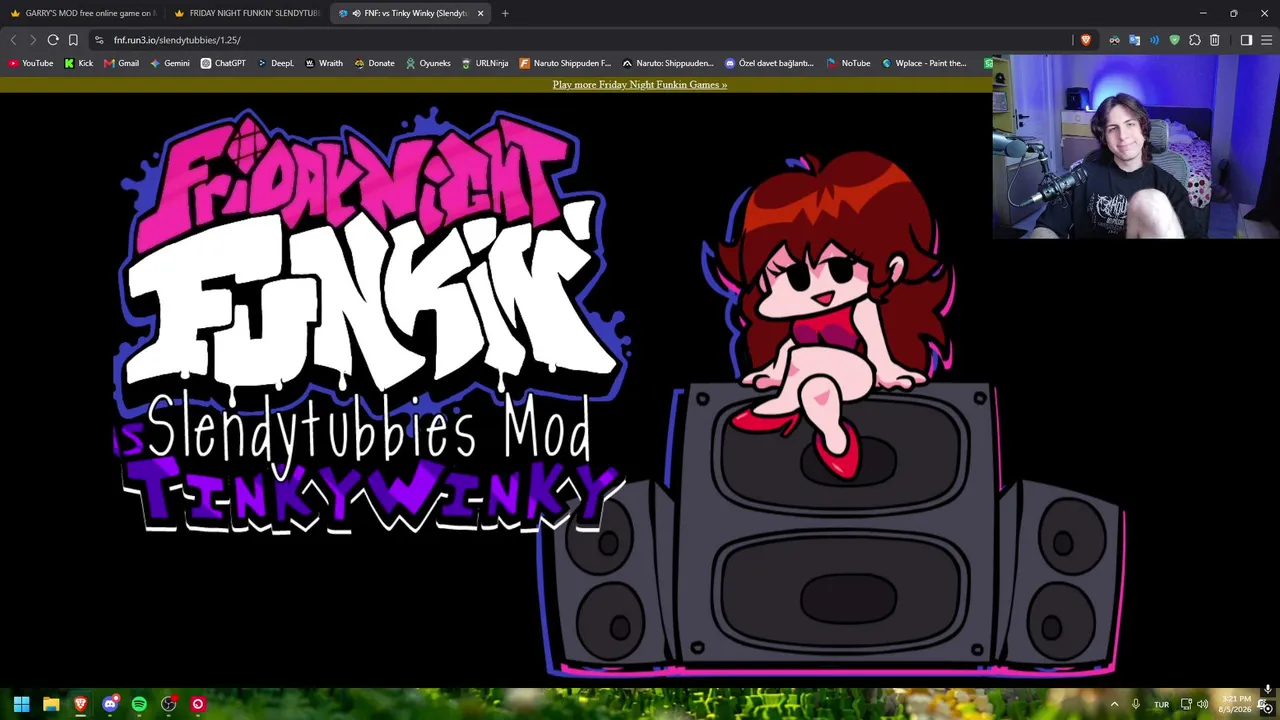Click the webcam overlay video
This screenshot has height=720, width=1280.
tap(1136, 147)
